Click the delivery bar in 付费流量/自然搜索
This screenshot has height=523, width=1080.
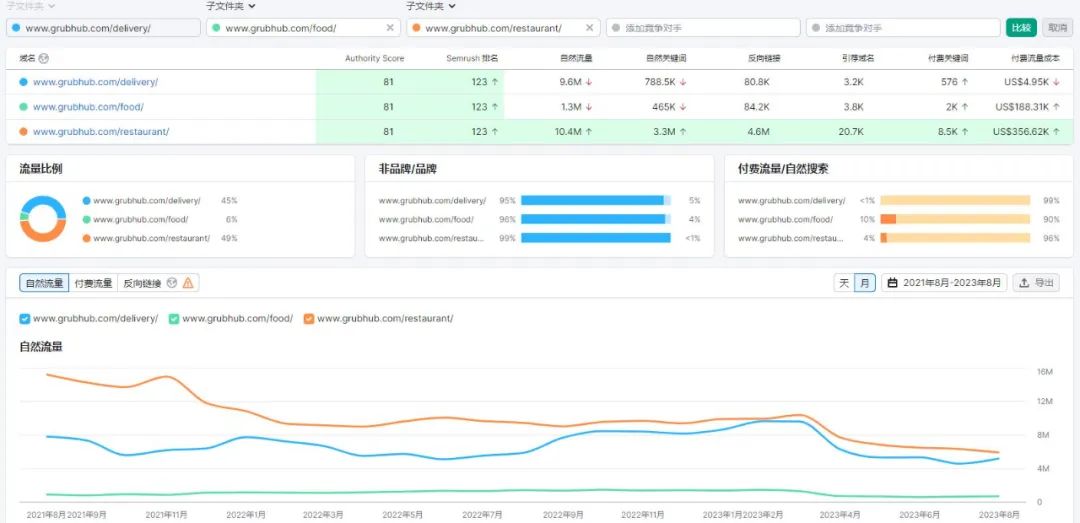[x=955, y=201]
